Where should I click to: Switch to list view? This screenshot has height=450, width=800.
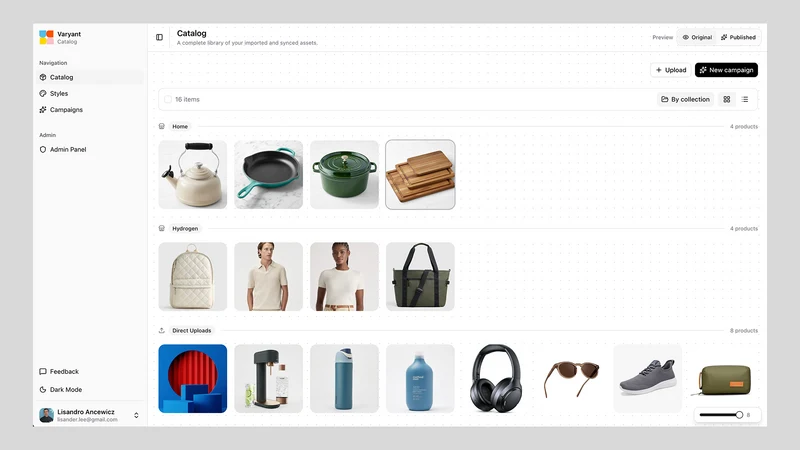coord(745,99)
